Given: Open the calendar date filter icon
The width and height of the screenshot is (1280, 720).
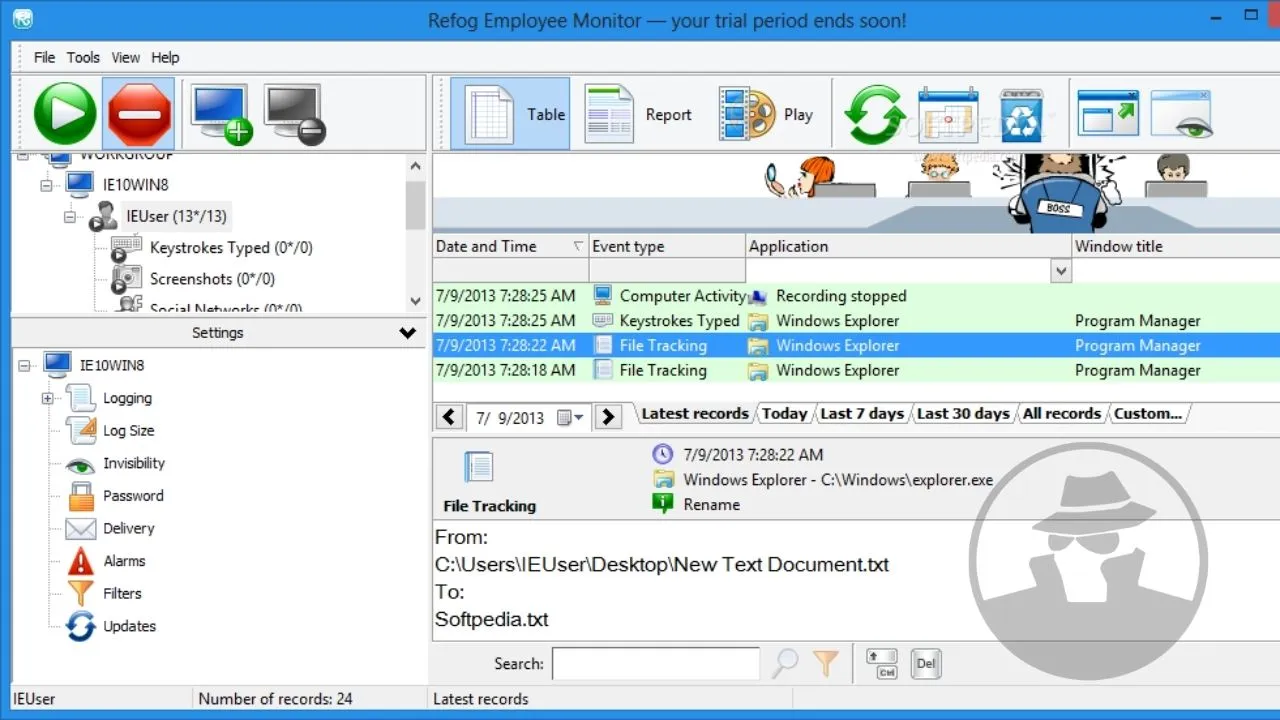Looking at the screenshot, I should 948,114.
